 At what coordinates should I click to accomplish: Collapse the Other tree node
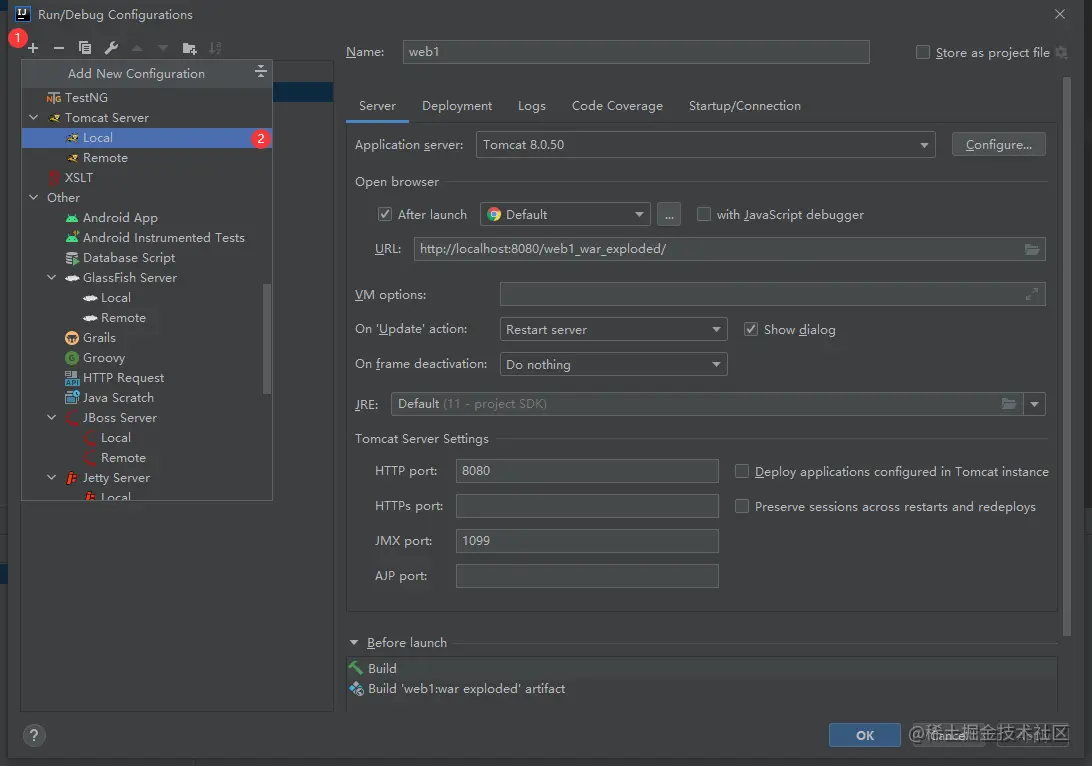(x=33, y=198)
